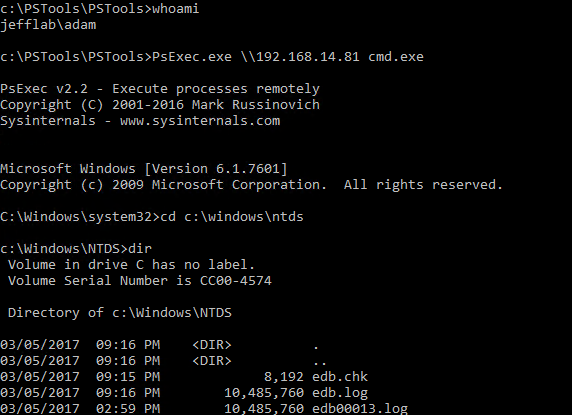Click the dir command at NTDS prompt
The height and width of the screenshot is (415, 572).
point(140,249)
